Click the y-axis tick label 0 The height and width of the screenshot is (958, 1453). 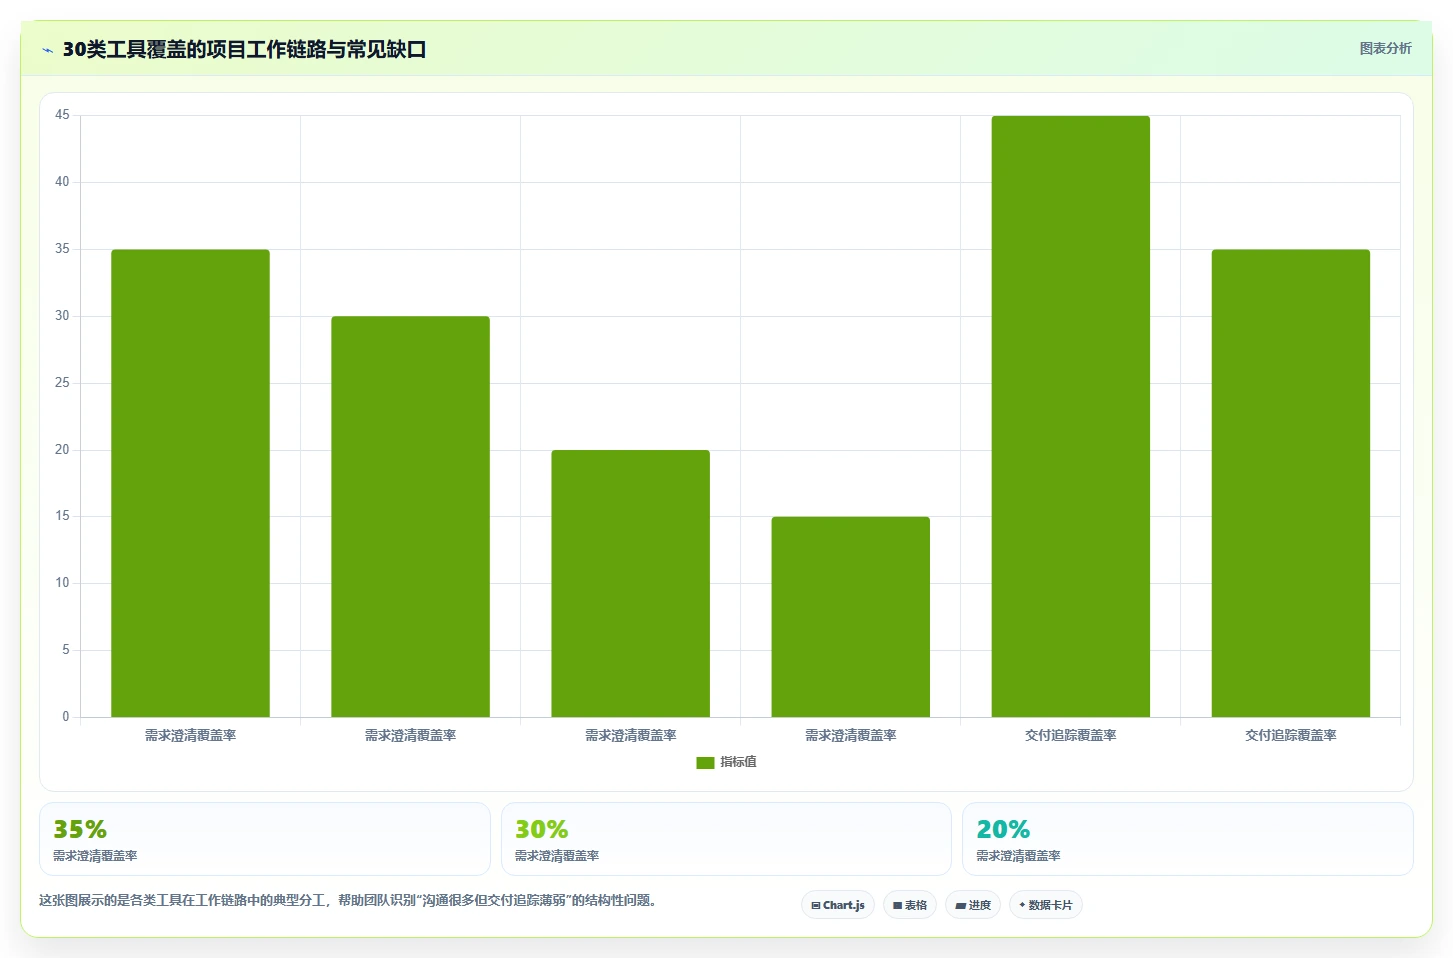click(x=66, y=717)
